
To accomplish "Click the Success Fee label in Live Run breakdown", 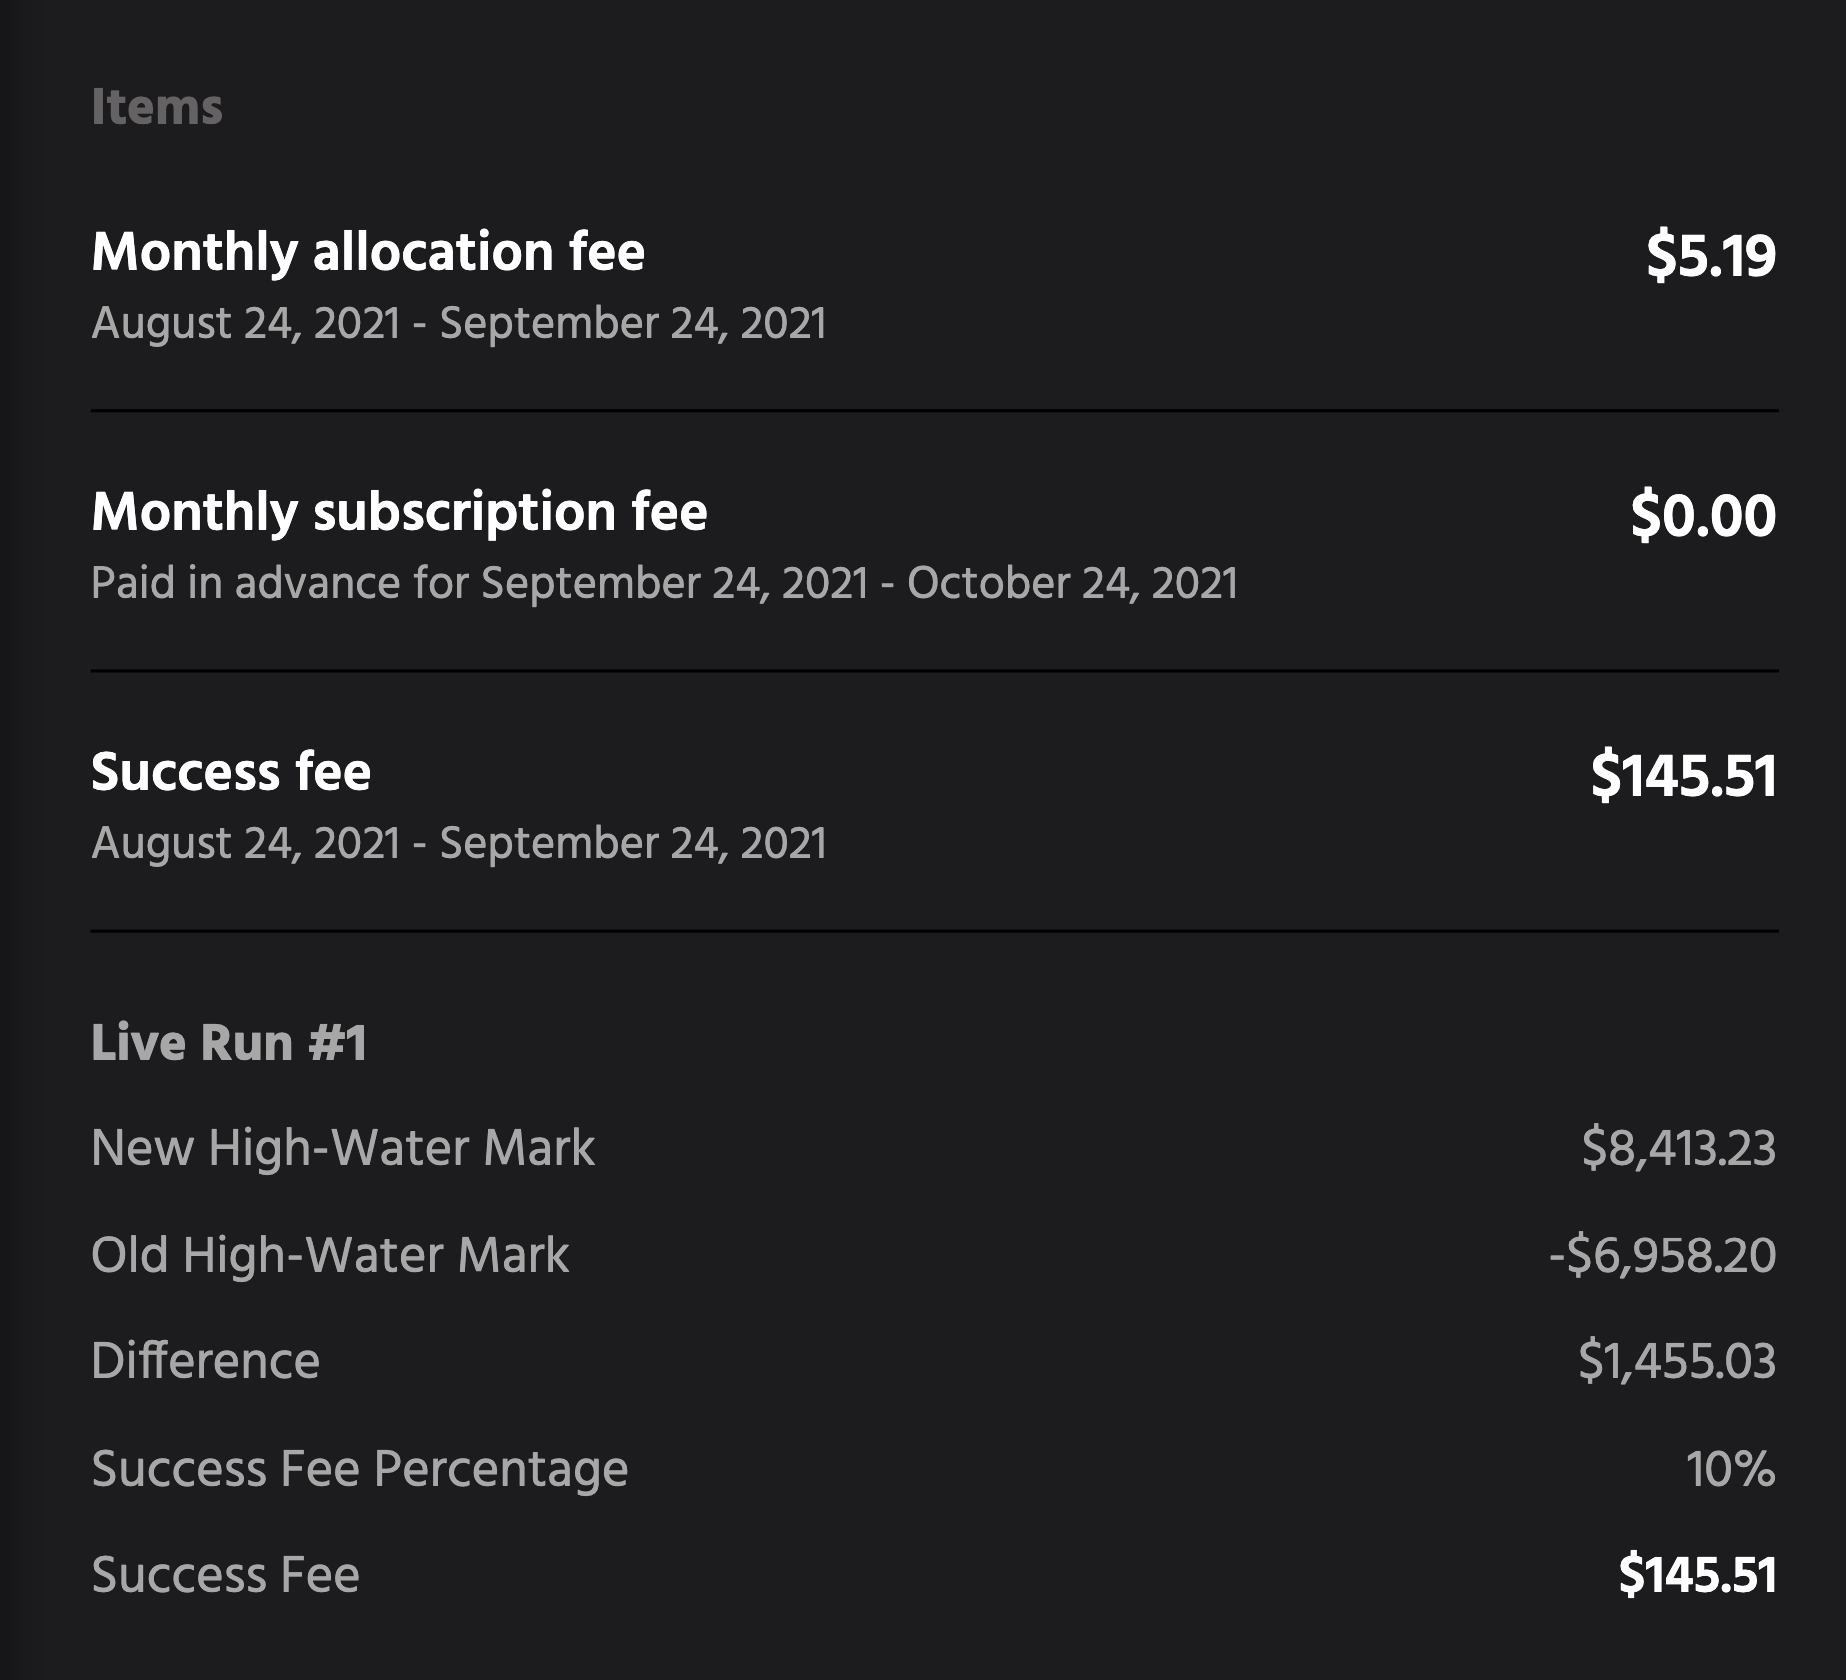I will click(225, 1575).
